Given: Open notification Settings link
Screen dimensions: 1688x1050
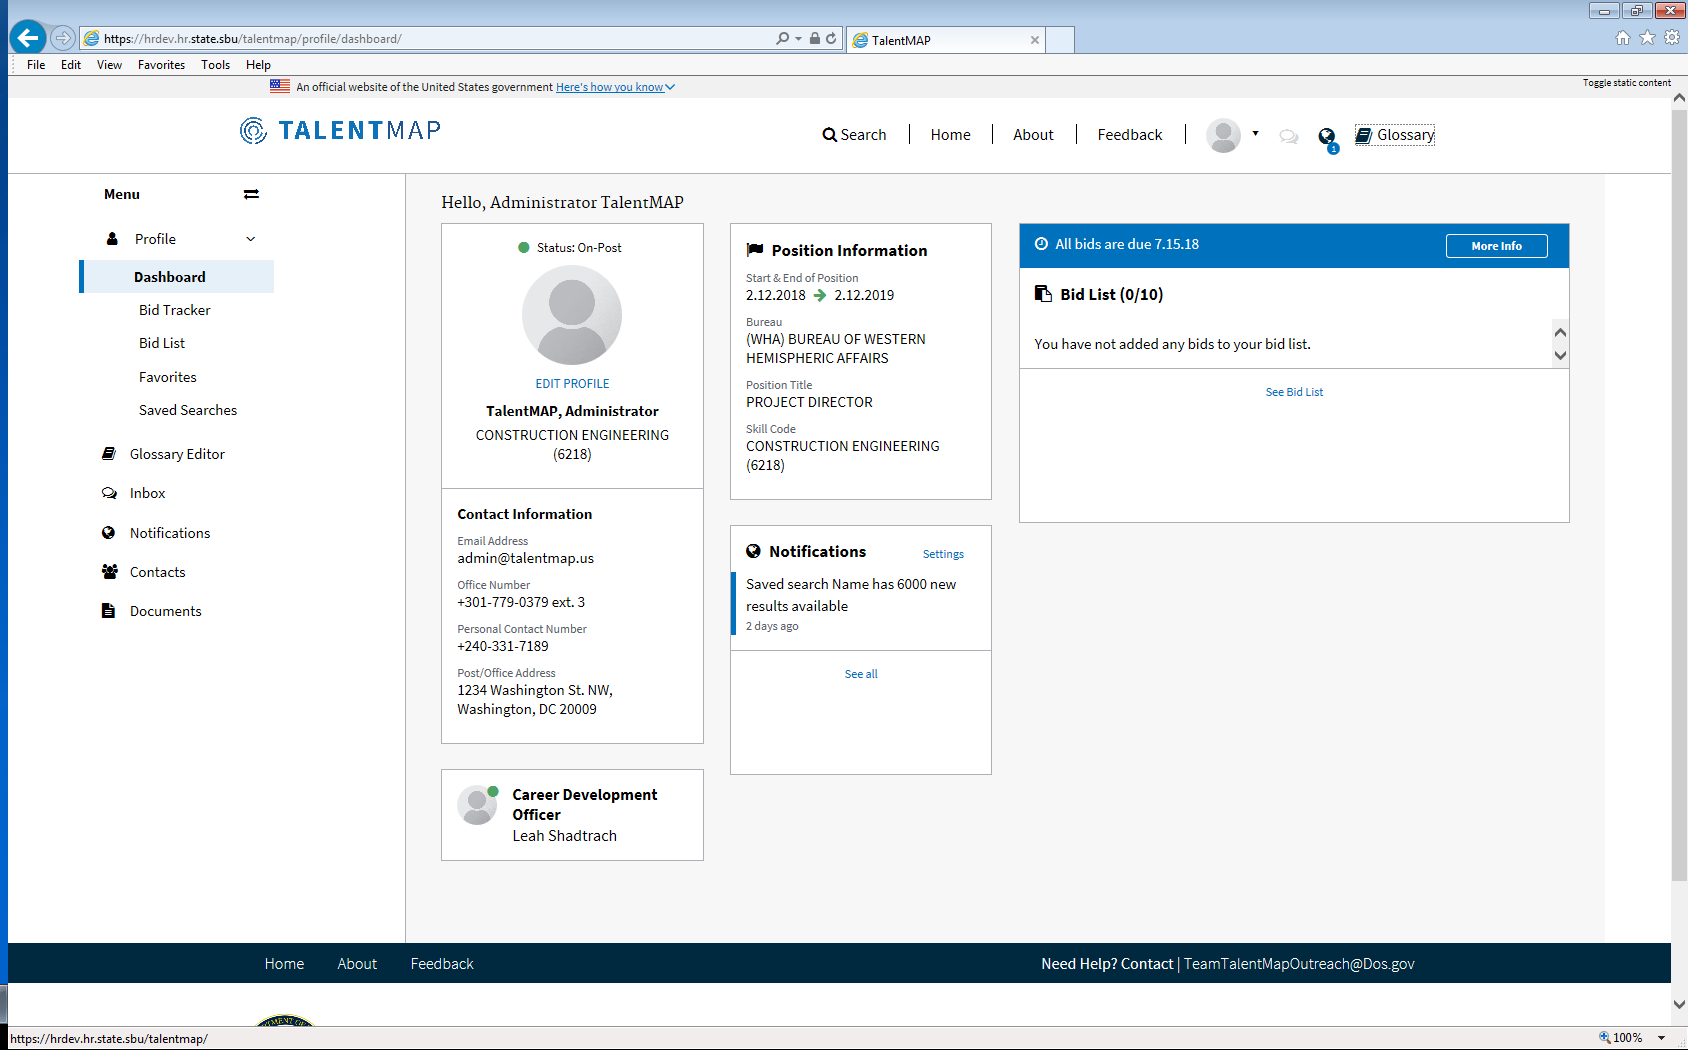Looking at the screenshot, I should pos(943,554).
